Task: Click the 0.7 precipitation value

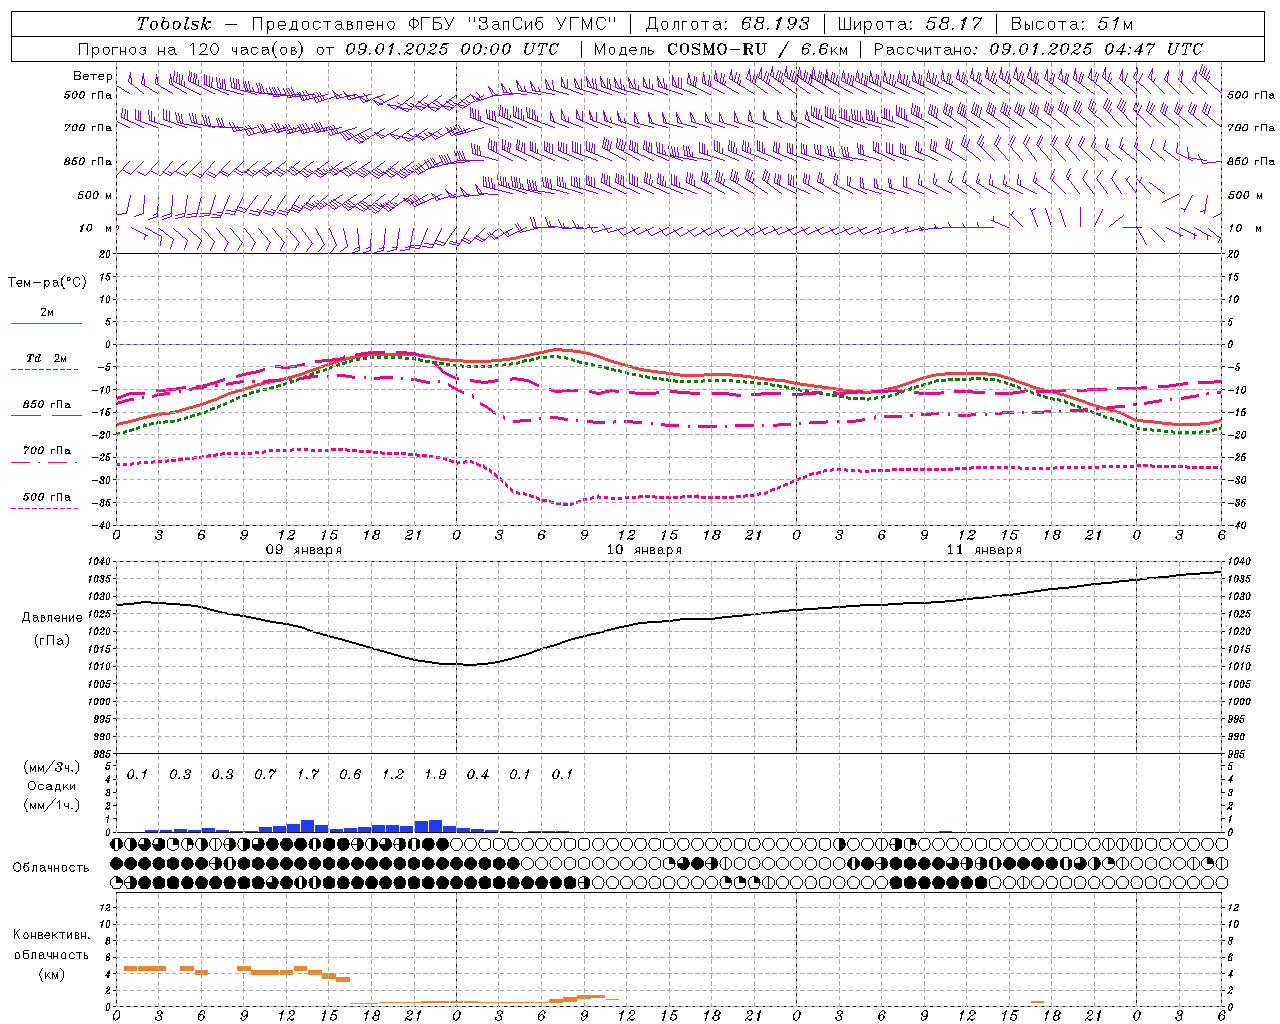Action: [x=265, y=775]
